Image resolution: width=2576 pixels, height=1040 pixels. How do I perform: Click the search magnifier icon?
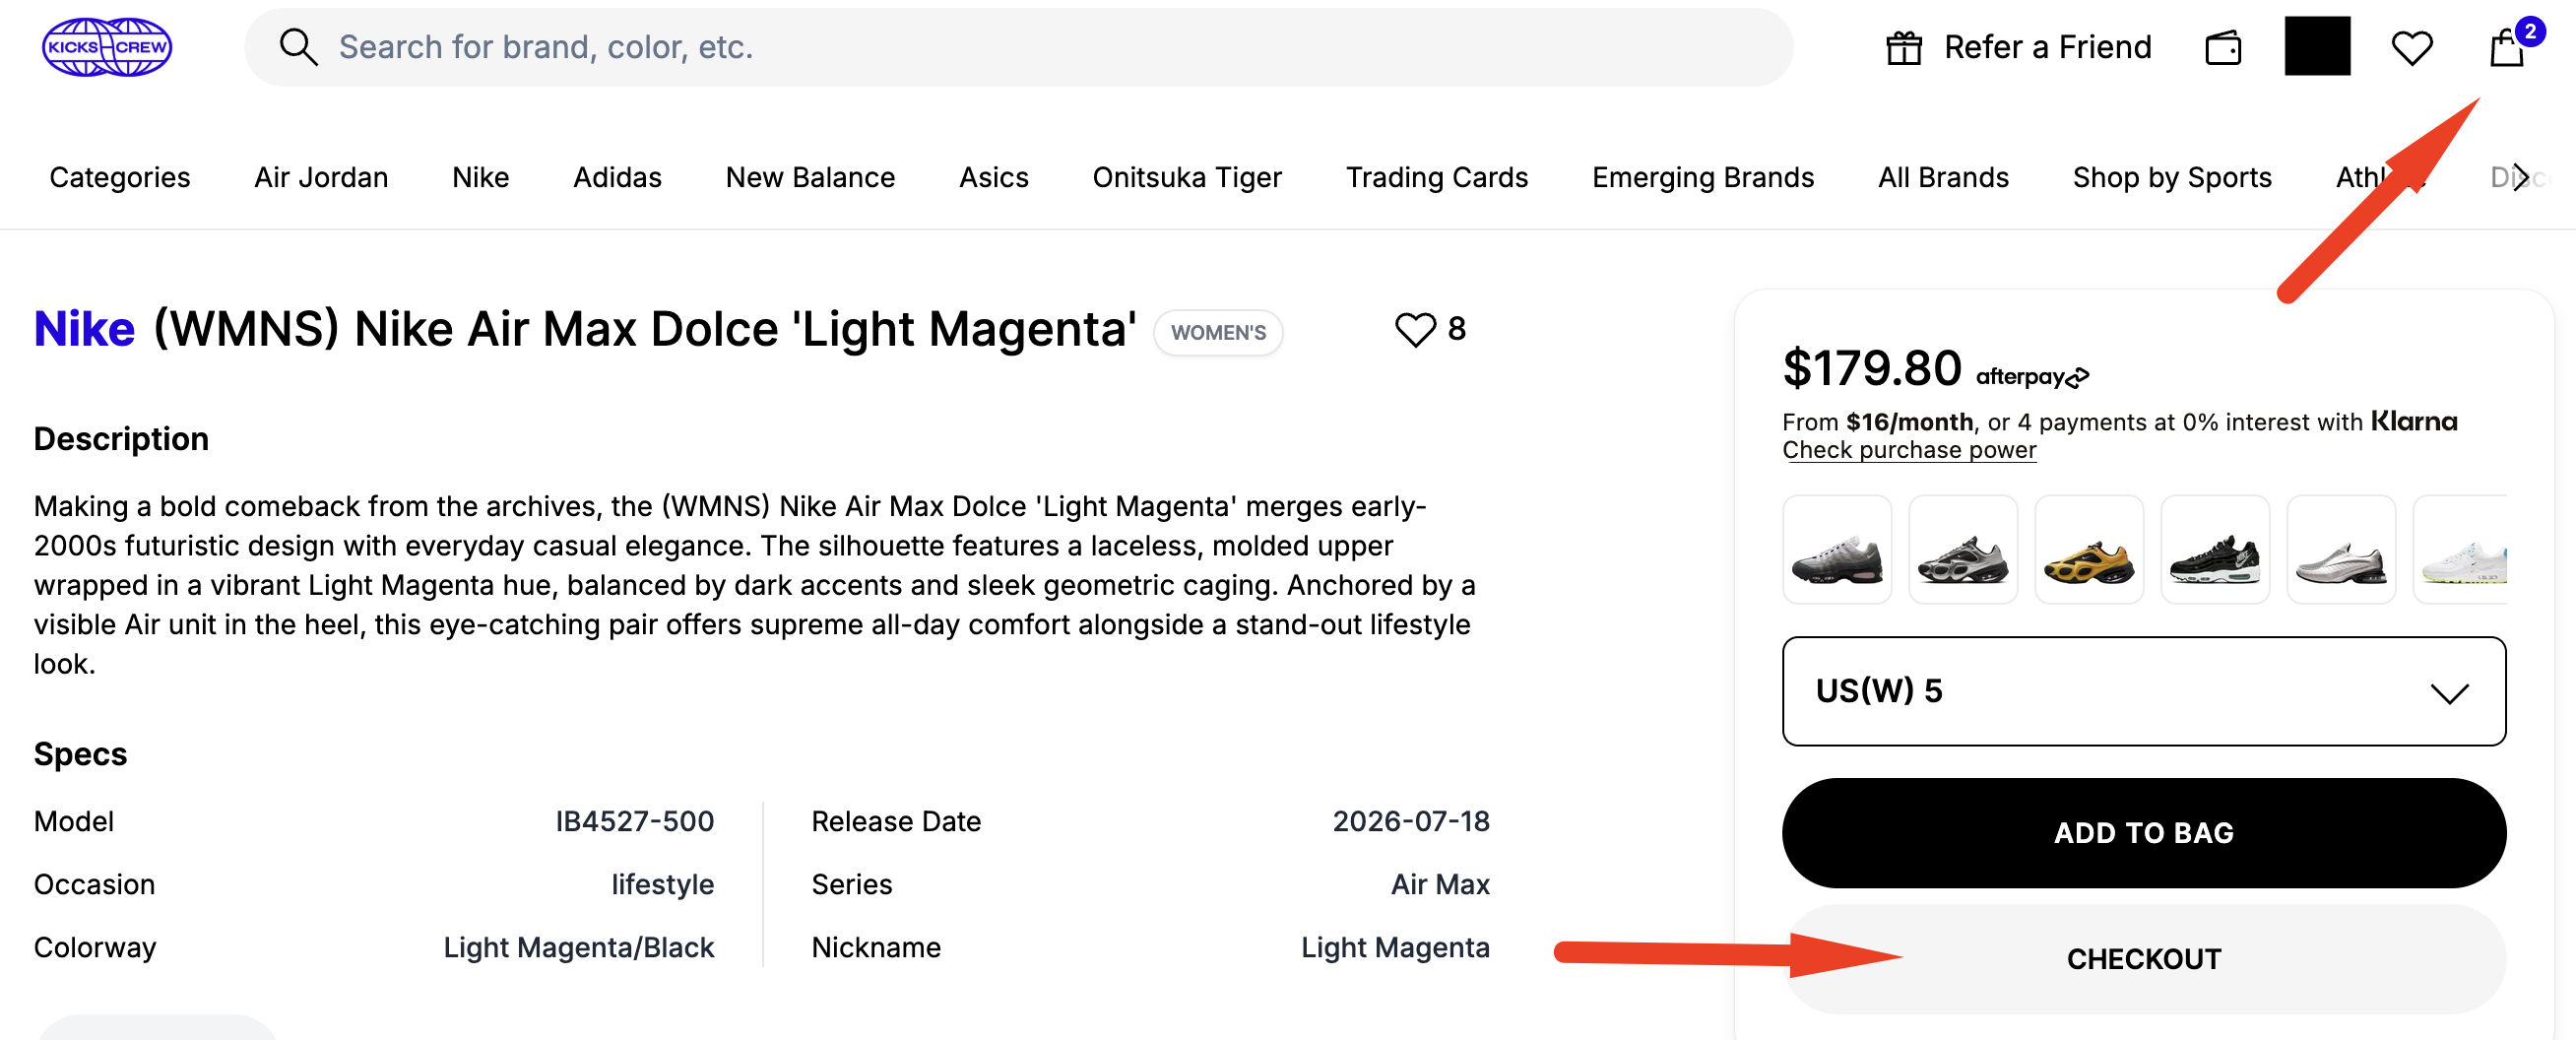pyautogui.click(x=298, y=47)
